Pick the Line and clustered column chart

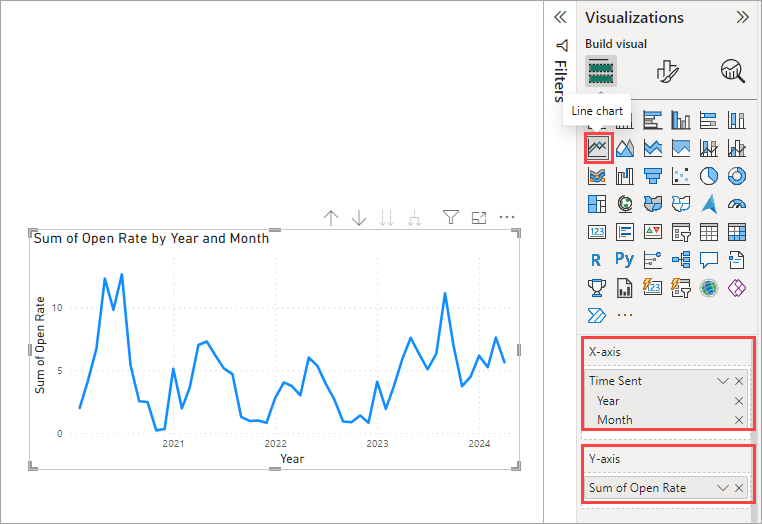point(737,148)
